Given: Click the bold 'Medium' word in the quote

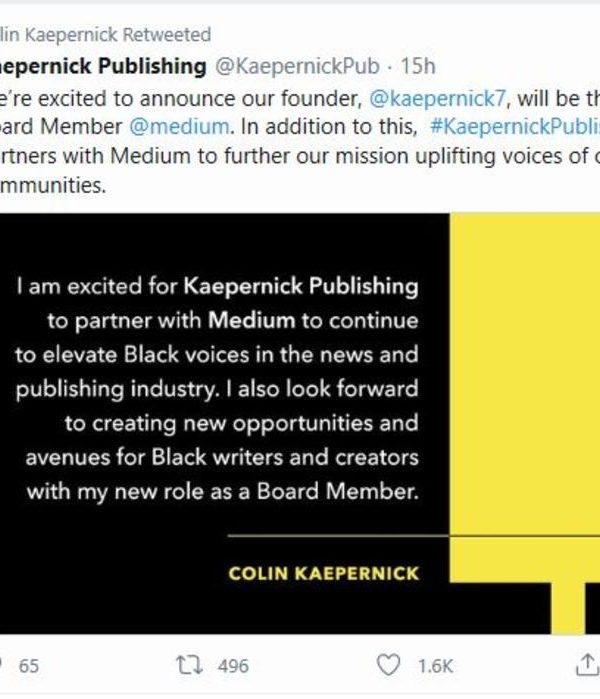Looking at the screenshot, I should pyautogui.click(x=252, y=321).
